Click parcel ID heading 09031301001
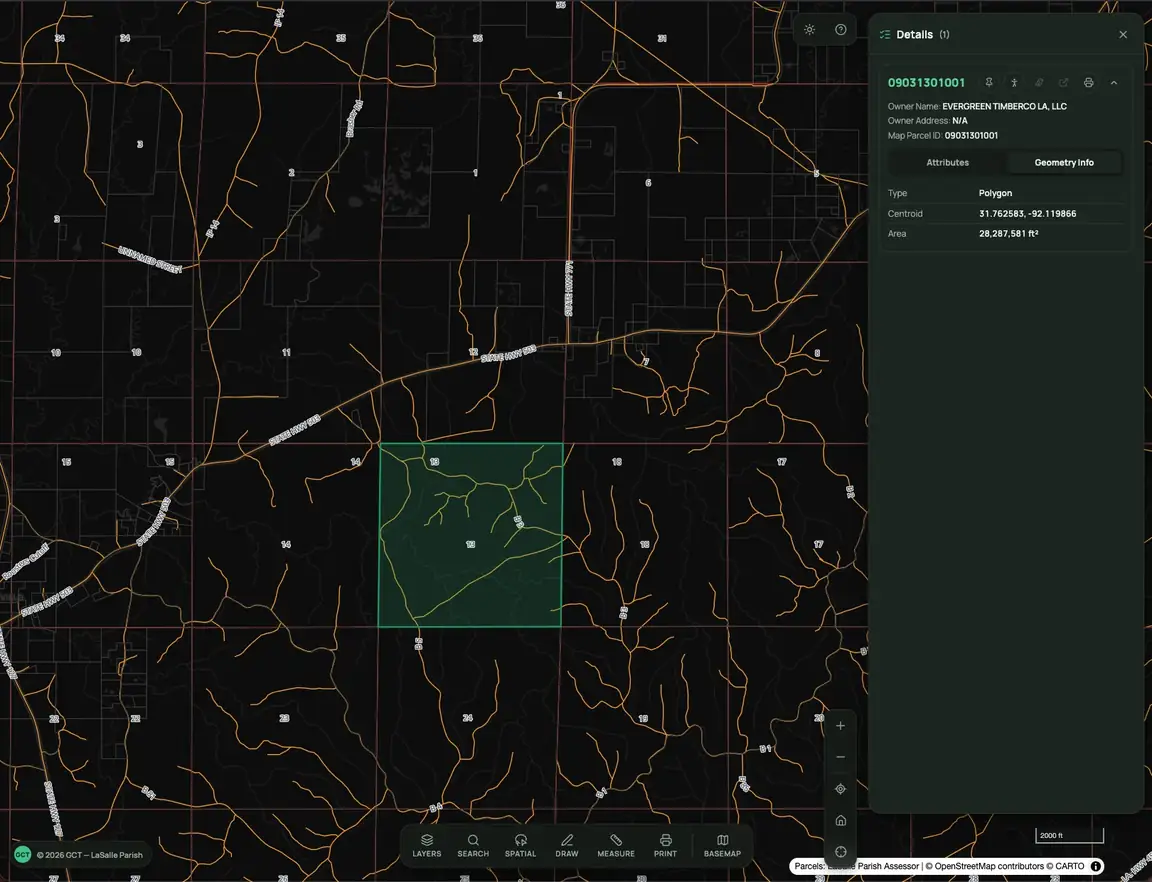Viewport: 1152px width, 882px height. click(x=926, y=82)
